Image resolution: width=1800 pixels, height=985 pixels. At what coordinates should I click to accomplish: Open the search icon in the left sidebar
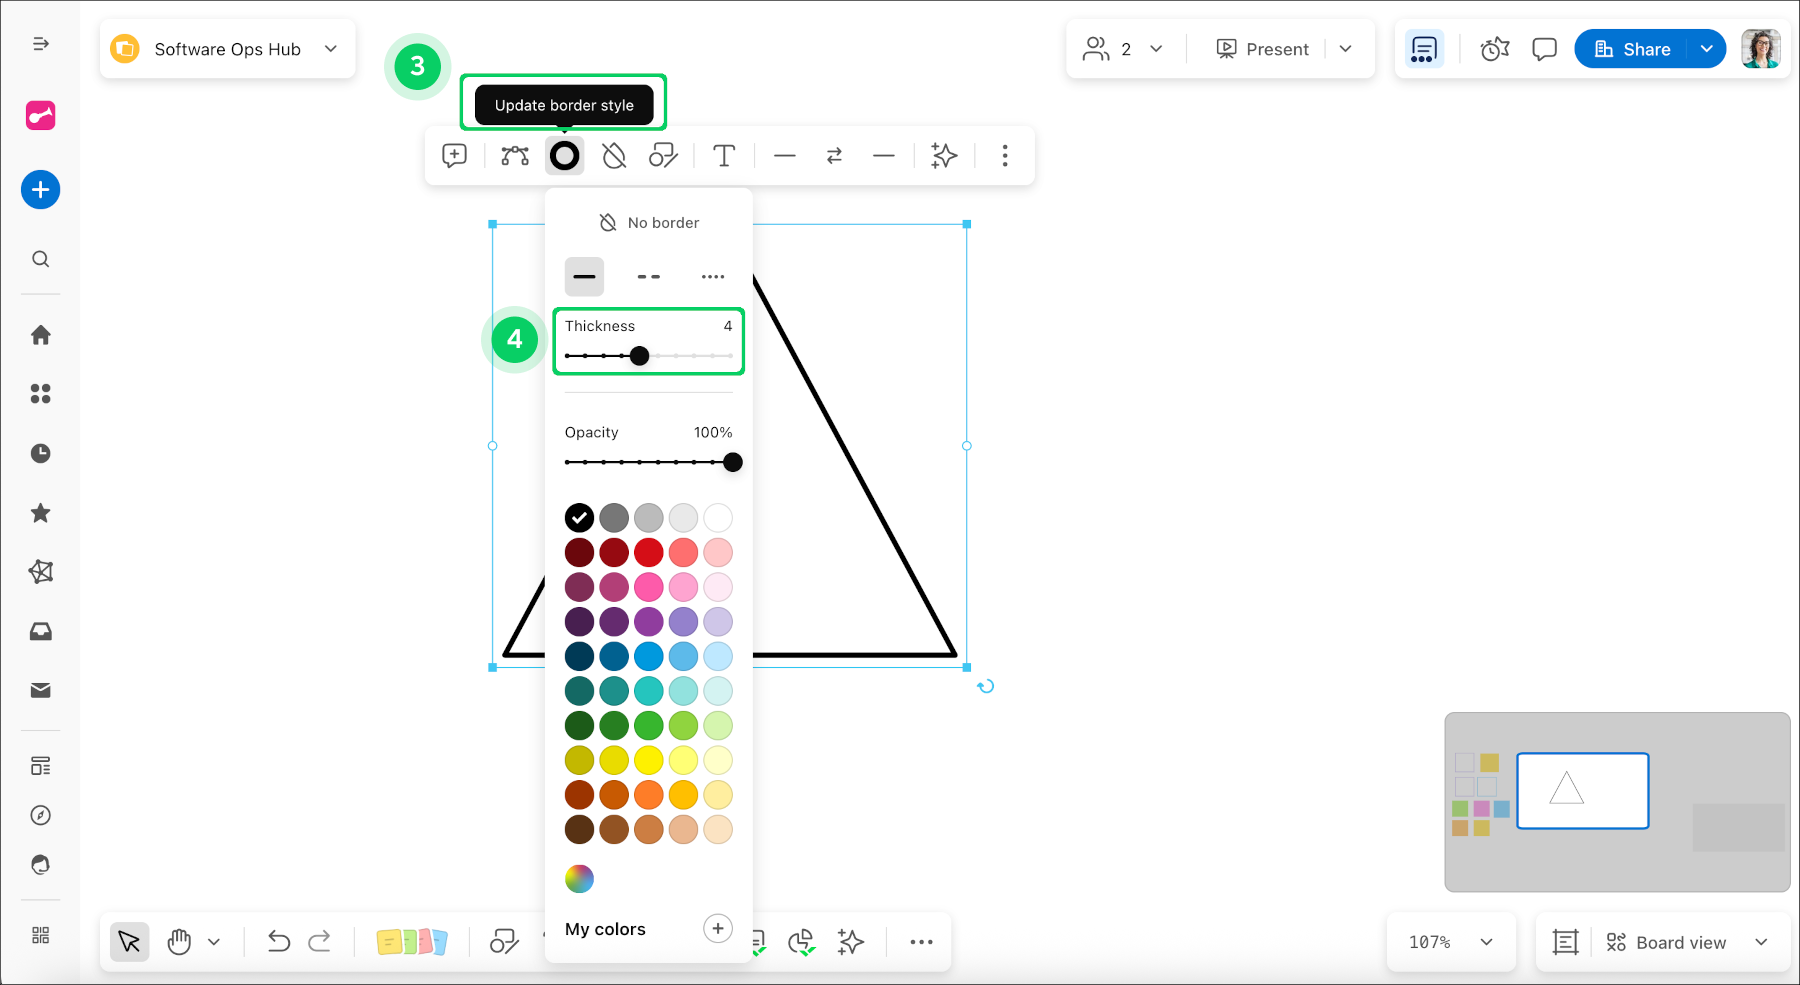[x=40, y=259]
